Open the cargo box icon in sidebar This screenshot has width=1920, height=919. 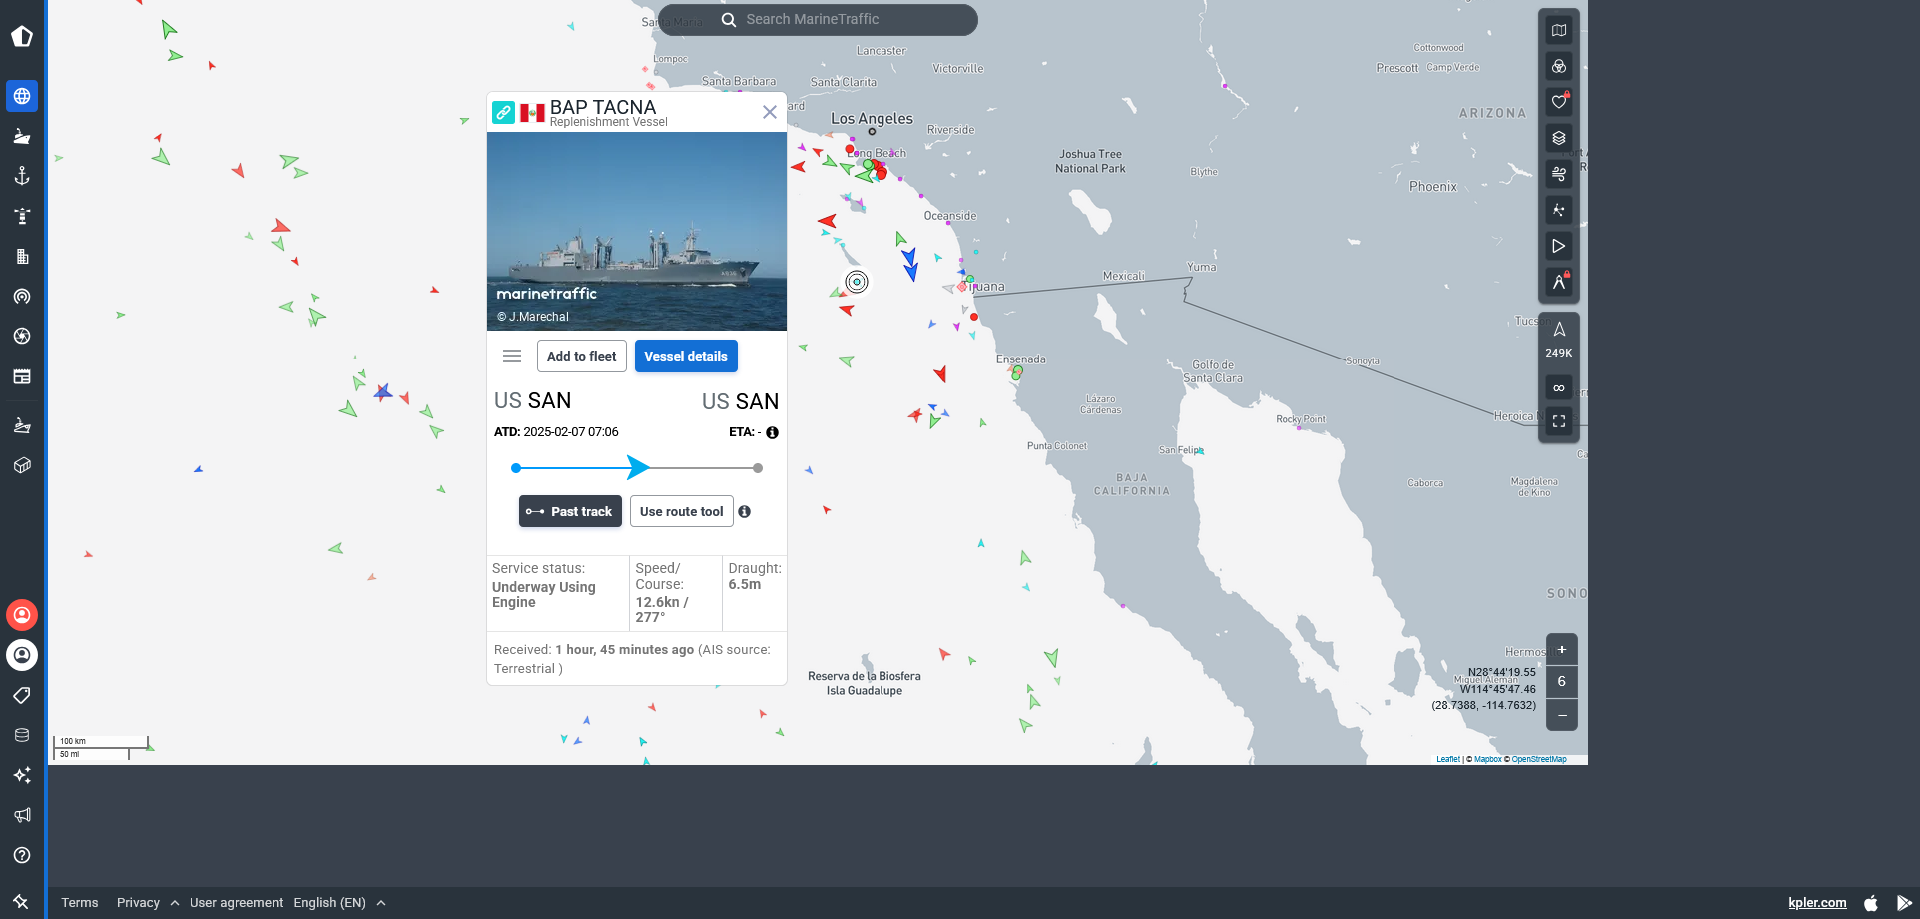point(22,465)
